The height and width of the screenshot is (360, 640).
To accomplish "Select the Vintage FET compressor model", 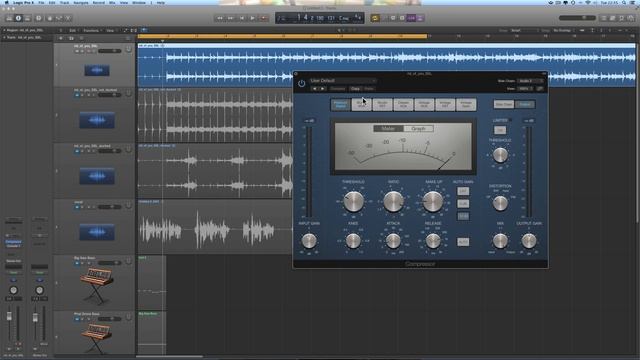I will pyautogui.click(x=445, y=104).
